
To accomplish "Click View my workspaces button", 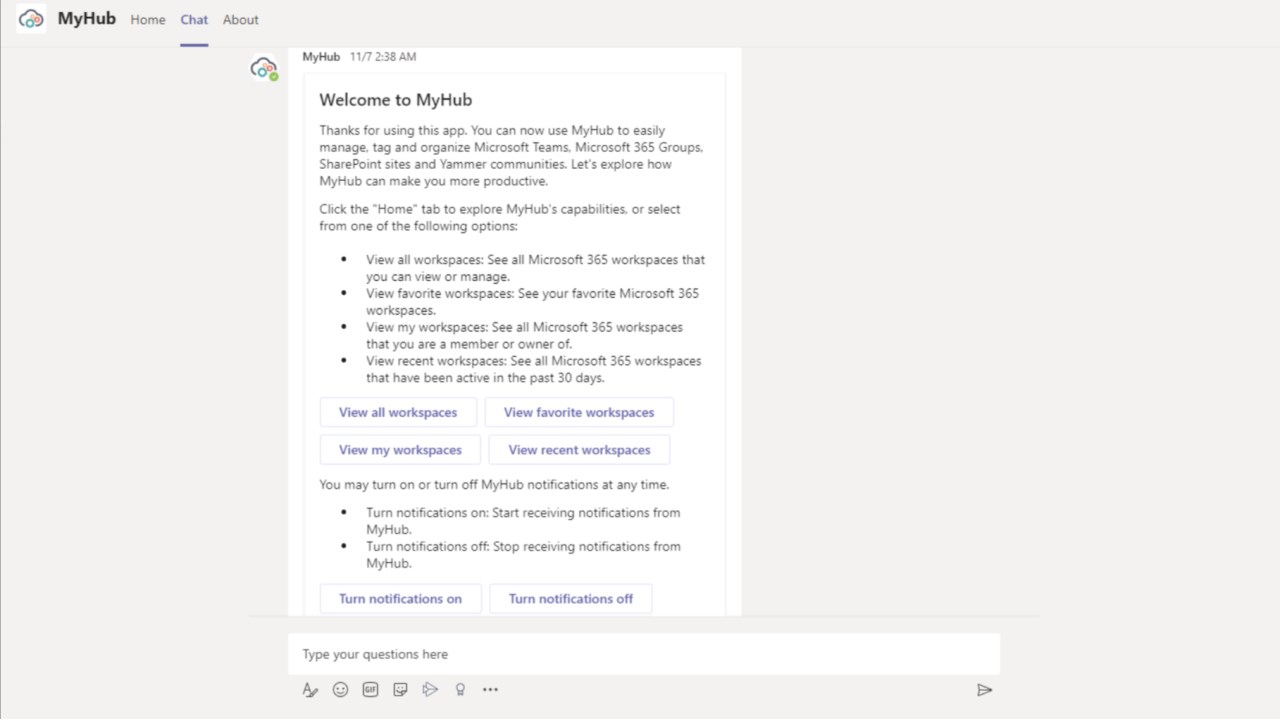I will pyautogui.click(x=400, y=450).
